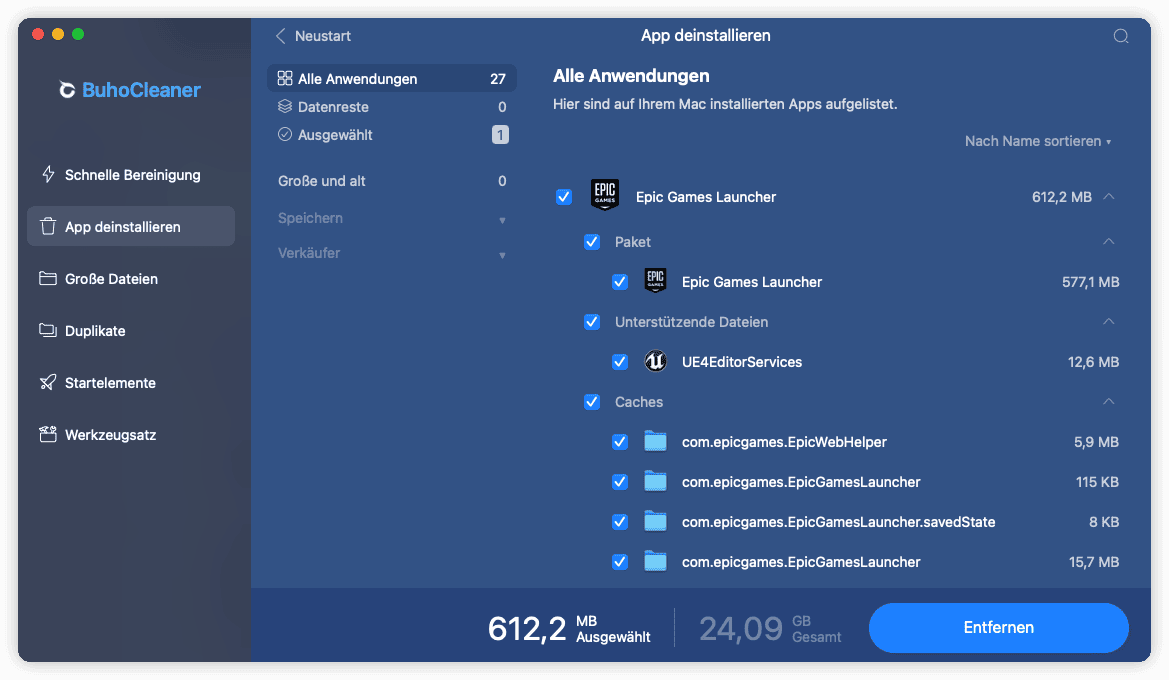Image resolution: width=1169 pixels, height=680 pixels.
Task: Click the Duplikate folders icon
Action: [x=48, y=330]
